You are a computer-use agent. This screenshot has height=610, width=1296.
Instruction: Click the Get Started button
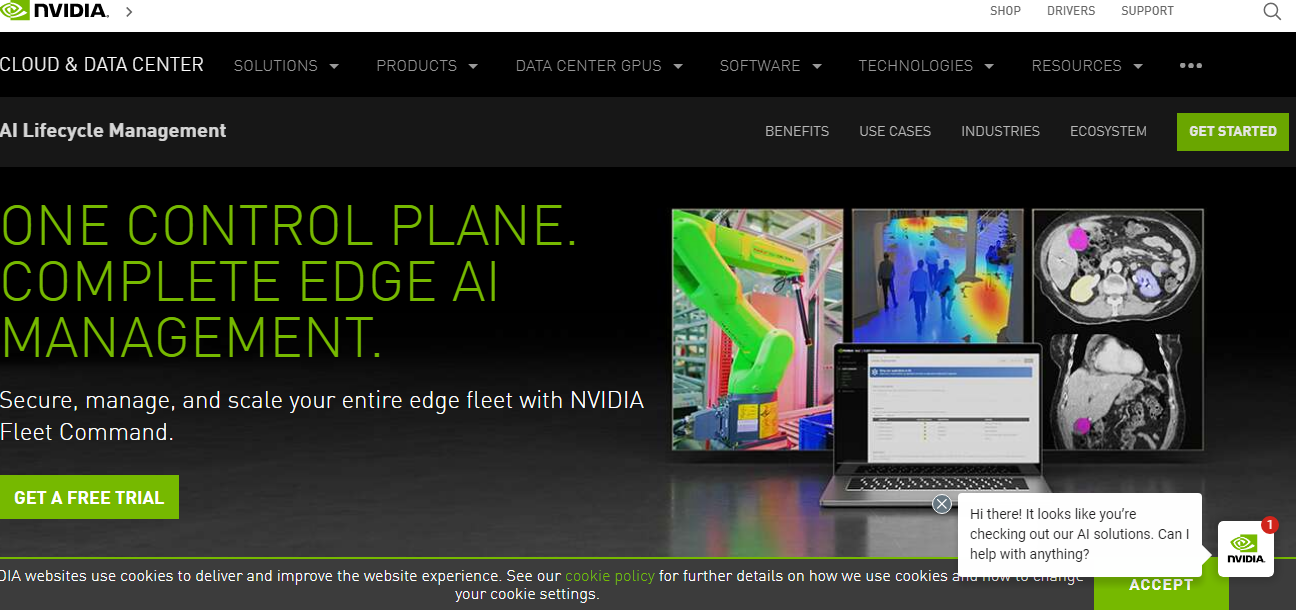pyautogui.click(x=1233, y=131)
